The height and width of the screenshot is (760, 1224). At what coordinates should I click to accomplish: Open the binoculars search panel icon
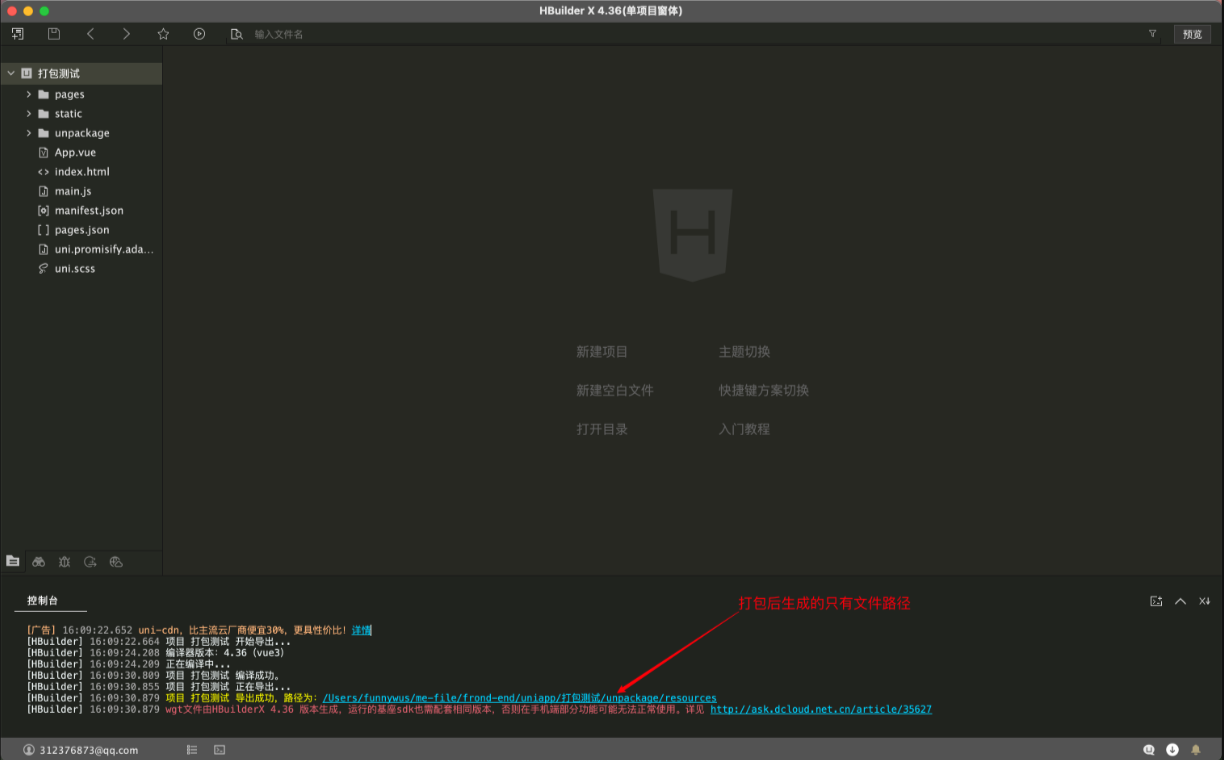pyautogui.click(x=39, y=562)
